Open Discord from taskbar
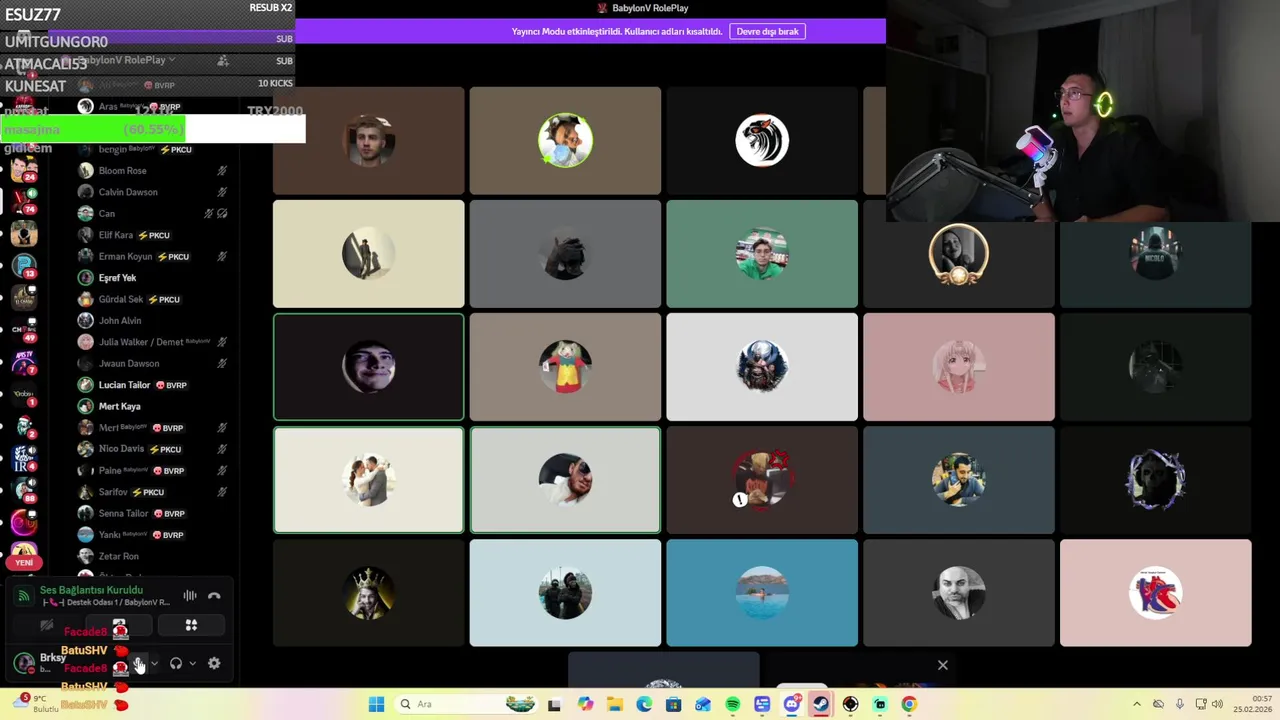The height and width of the screenshot is (720, 1280). (x=791, y=704)
